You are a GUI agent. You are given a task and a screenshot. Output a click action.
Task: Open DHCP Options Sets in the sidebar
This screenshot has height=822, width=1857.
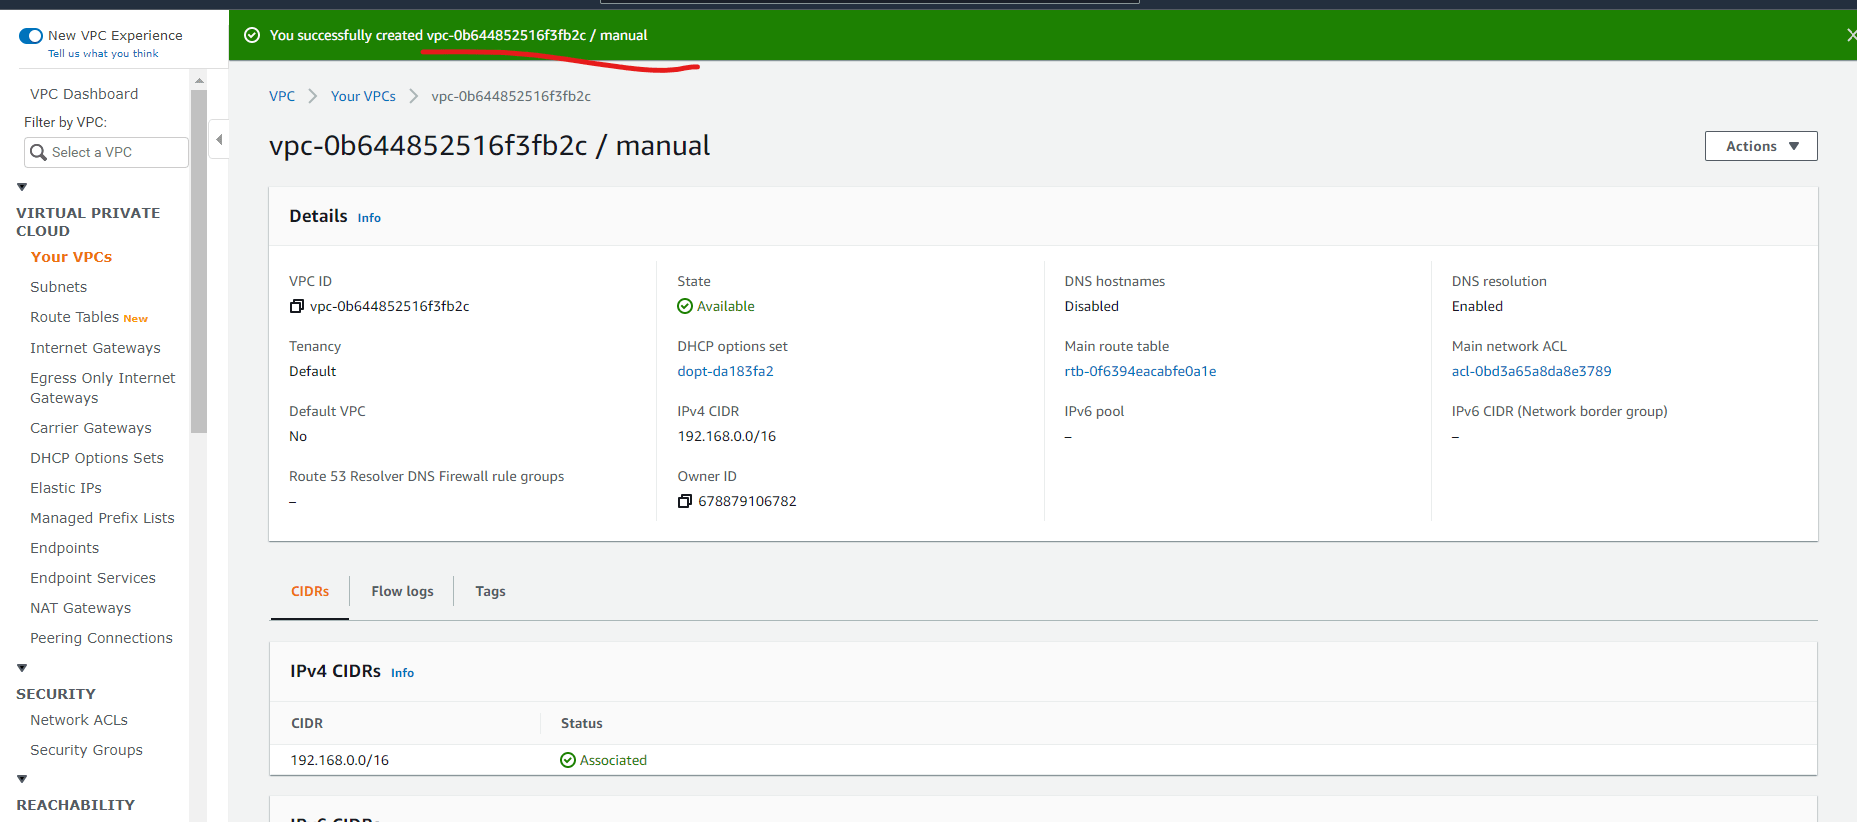click(96, 458)
